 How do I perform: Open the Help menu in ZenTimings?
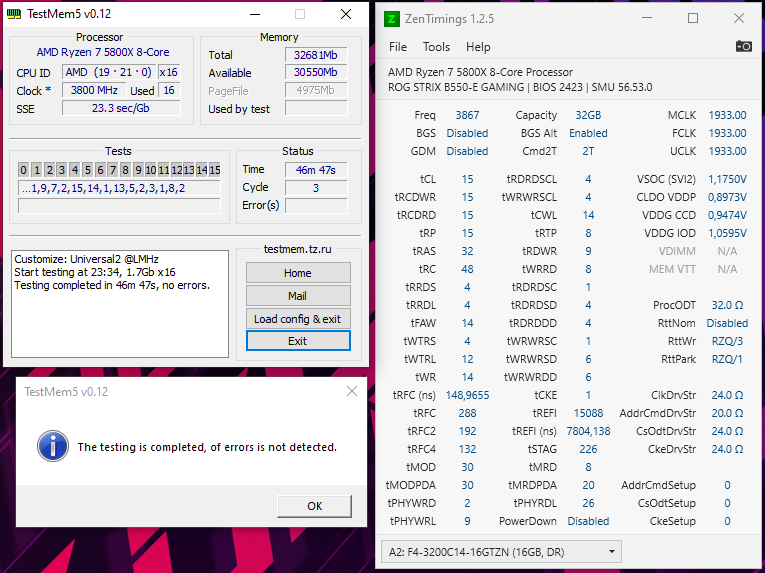coord(478,47)
